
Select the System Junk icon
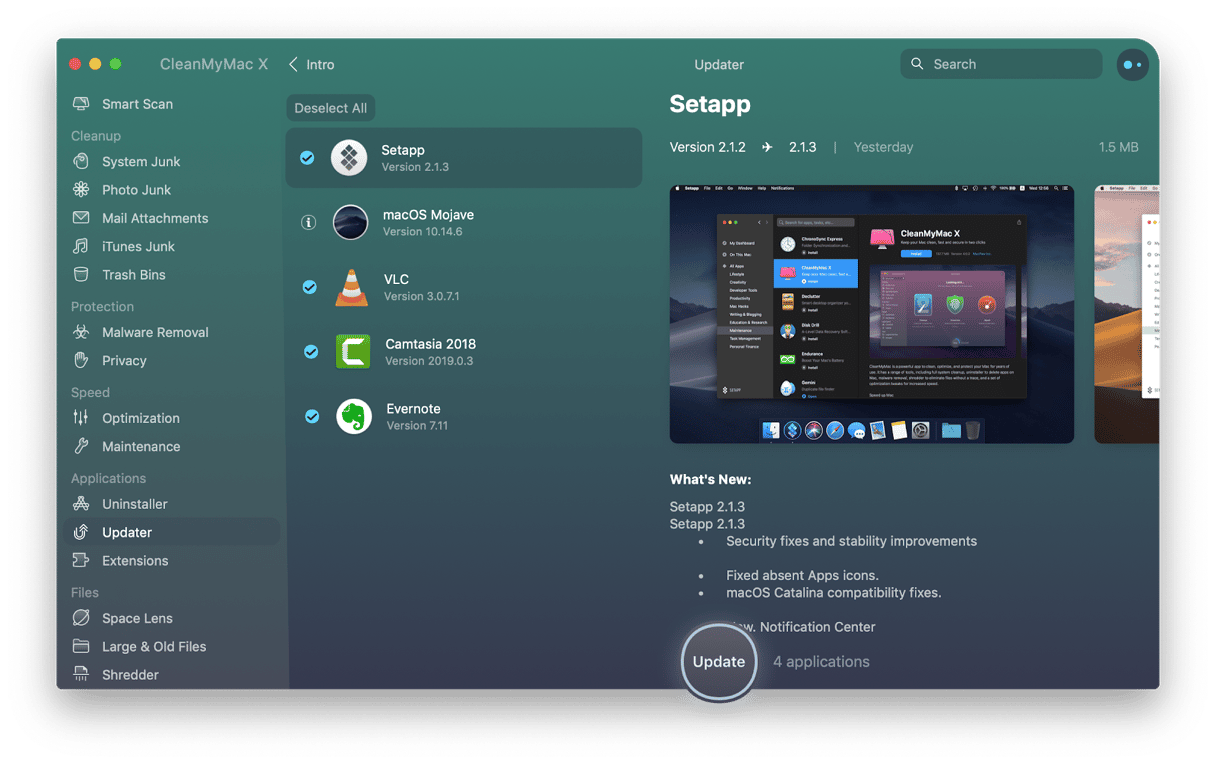(82, 162)
